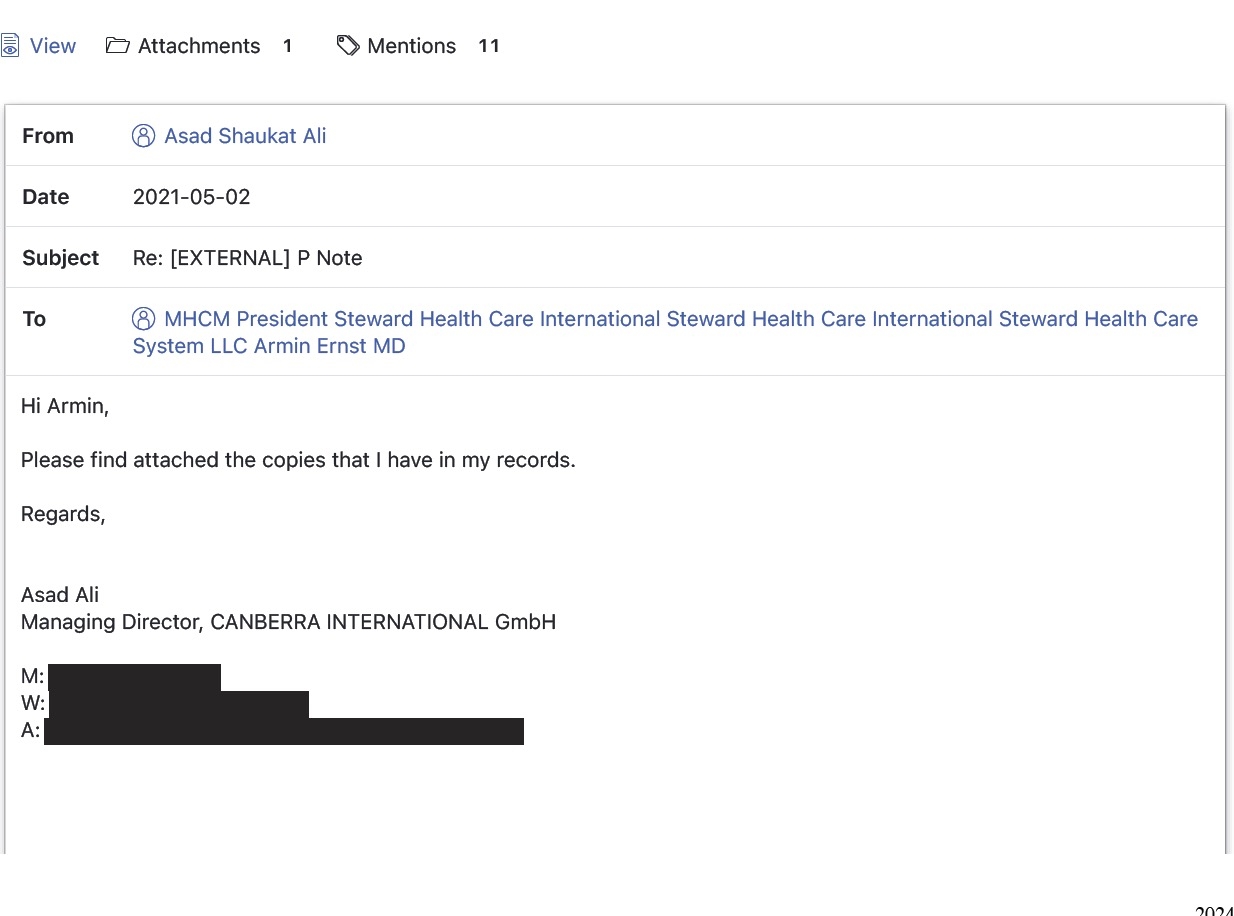Click the From field label

coord(48,136)
